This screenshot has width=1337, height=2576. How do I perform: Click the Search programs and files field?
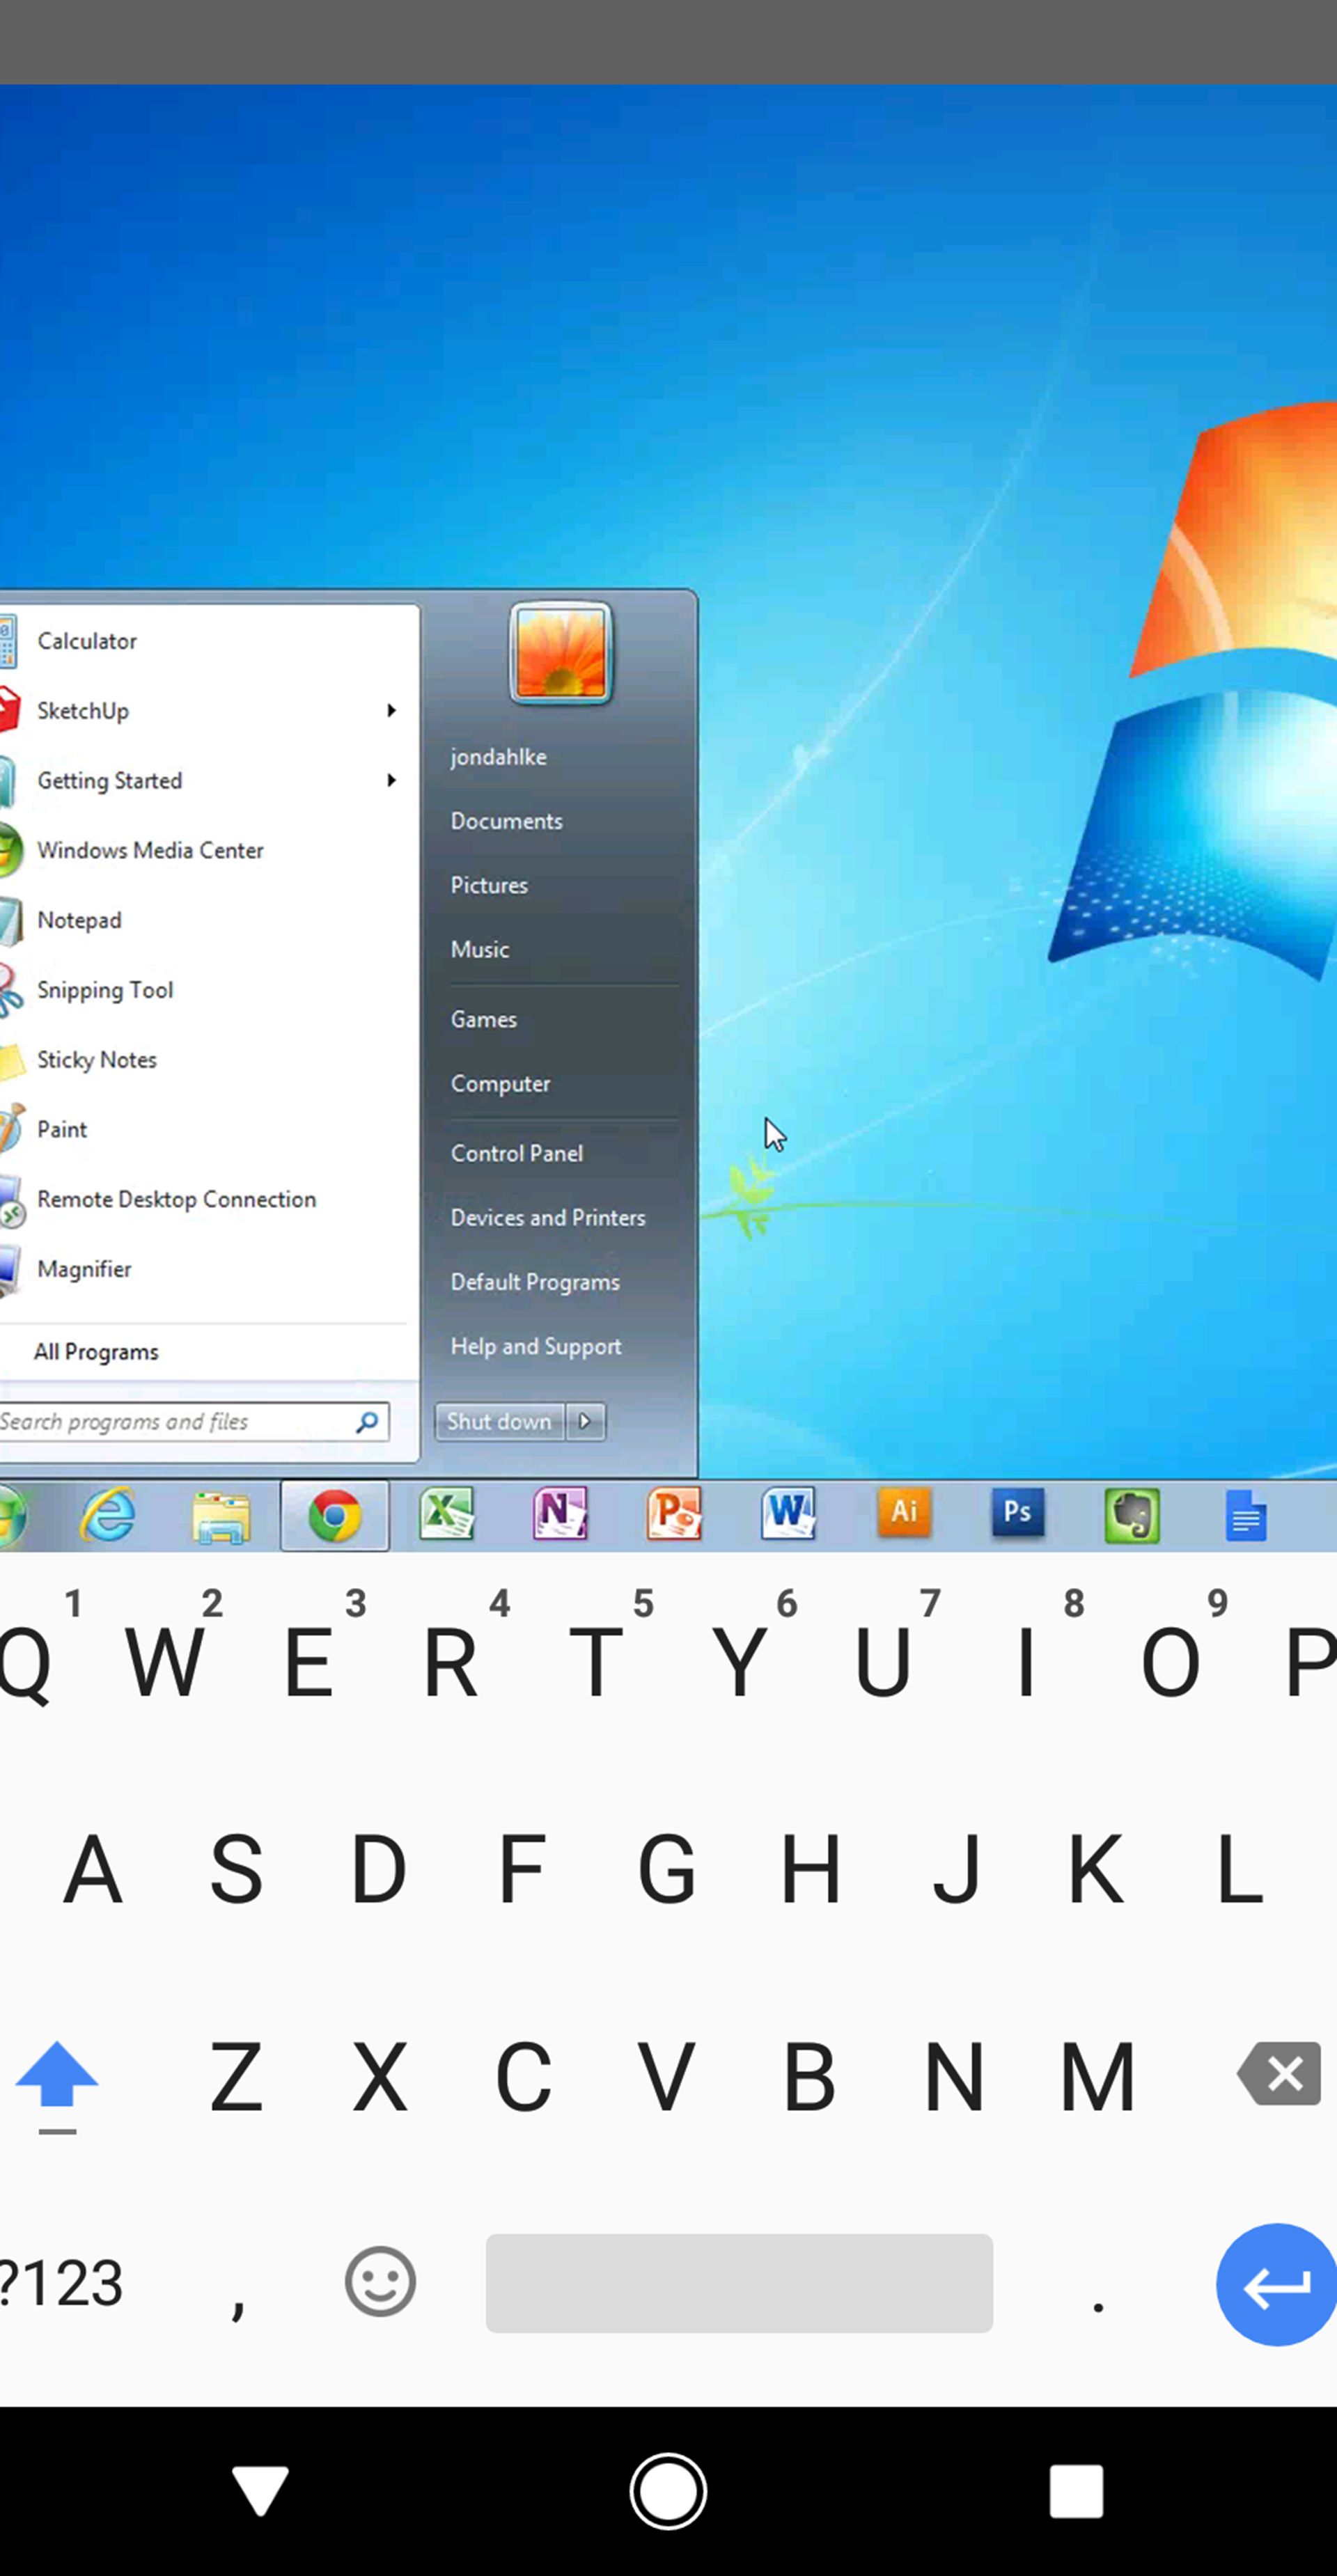coord(194,1421)
